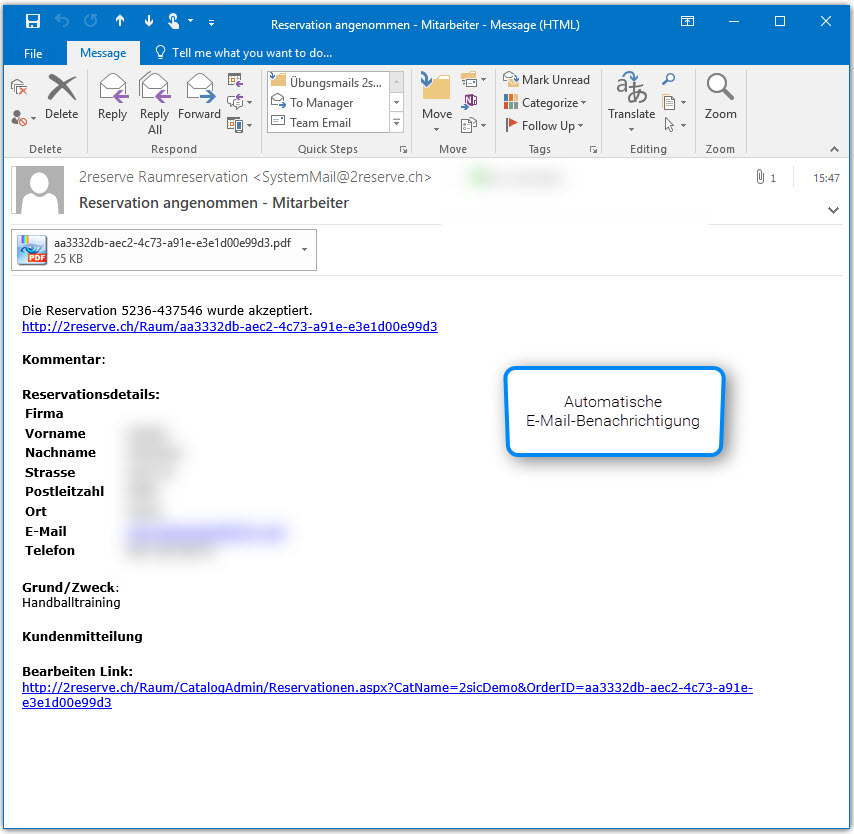The width and height of the screenshot is (854, 834).
Task: Start a search with the Find magnifier
Action: pyautogui.click(x=667, y=78)
